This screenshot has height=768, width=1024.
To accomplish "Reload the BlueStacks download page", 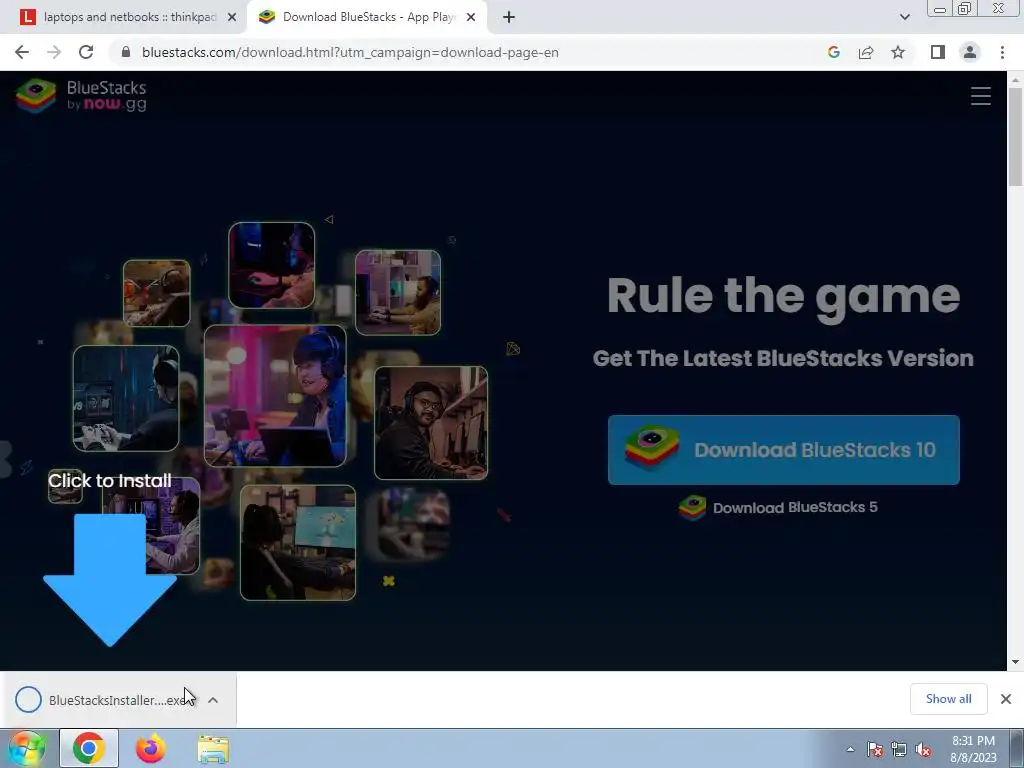I will point(86,52).
